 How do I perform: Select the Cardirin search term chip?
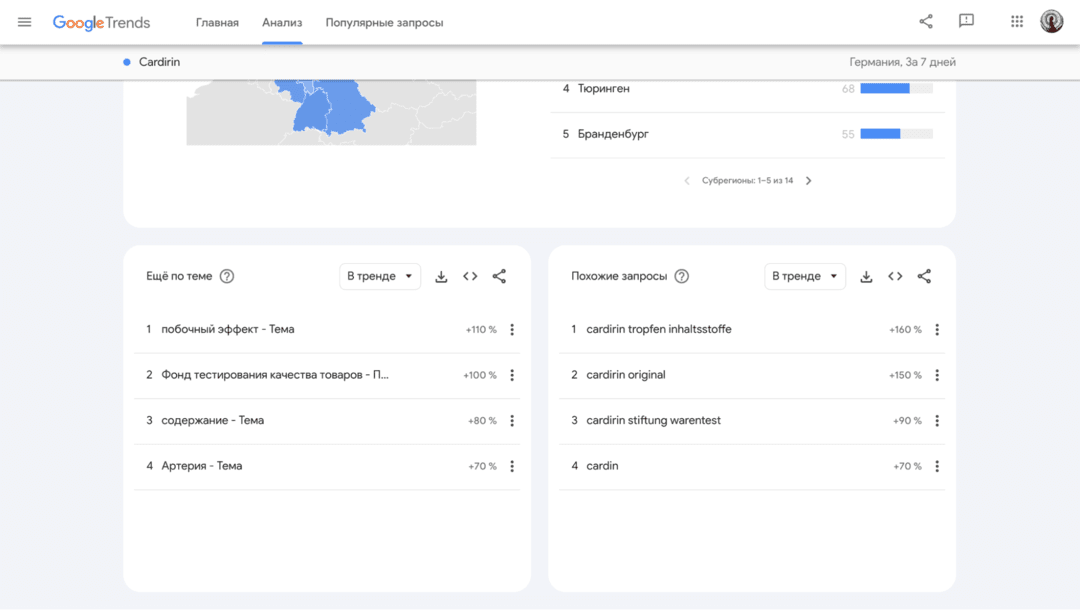point(150,61)
